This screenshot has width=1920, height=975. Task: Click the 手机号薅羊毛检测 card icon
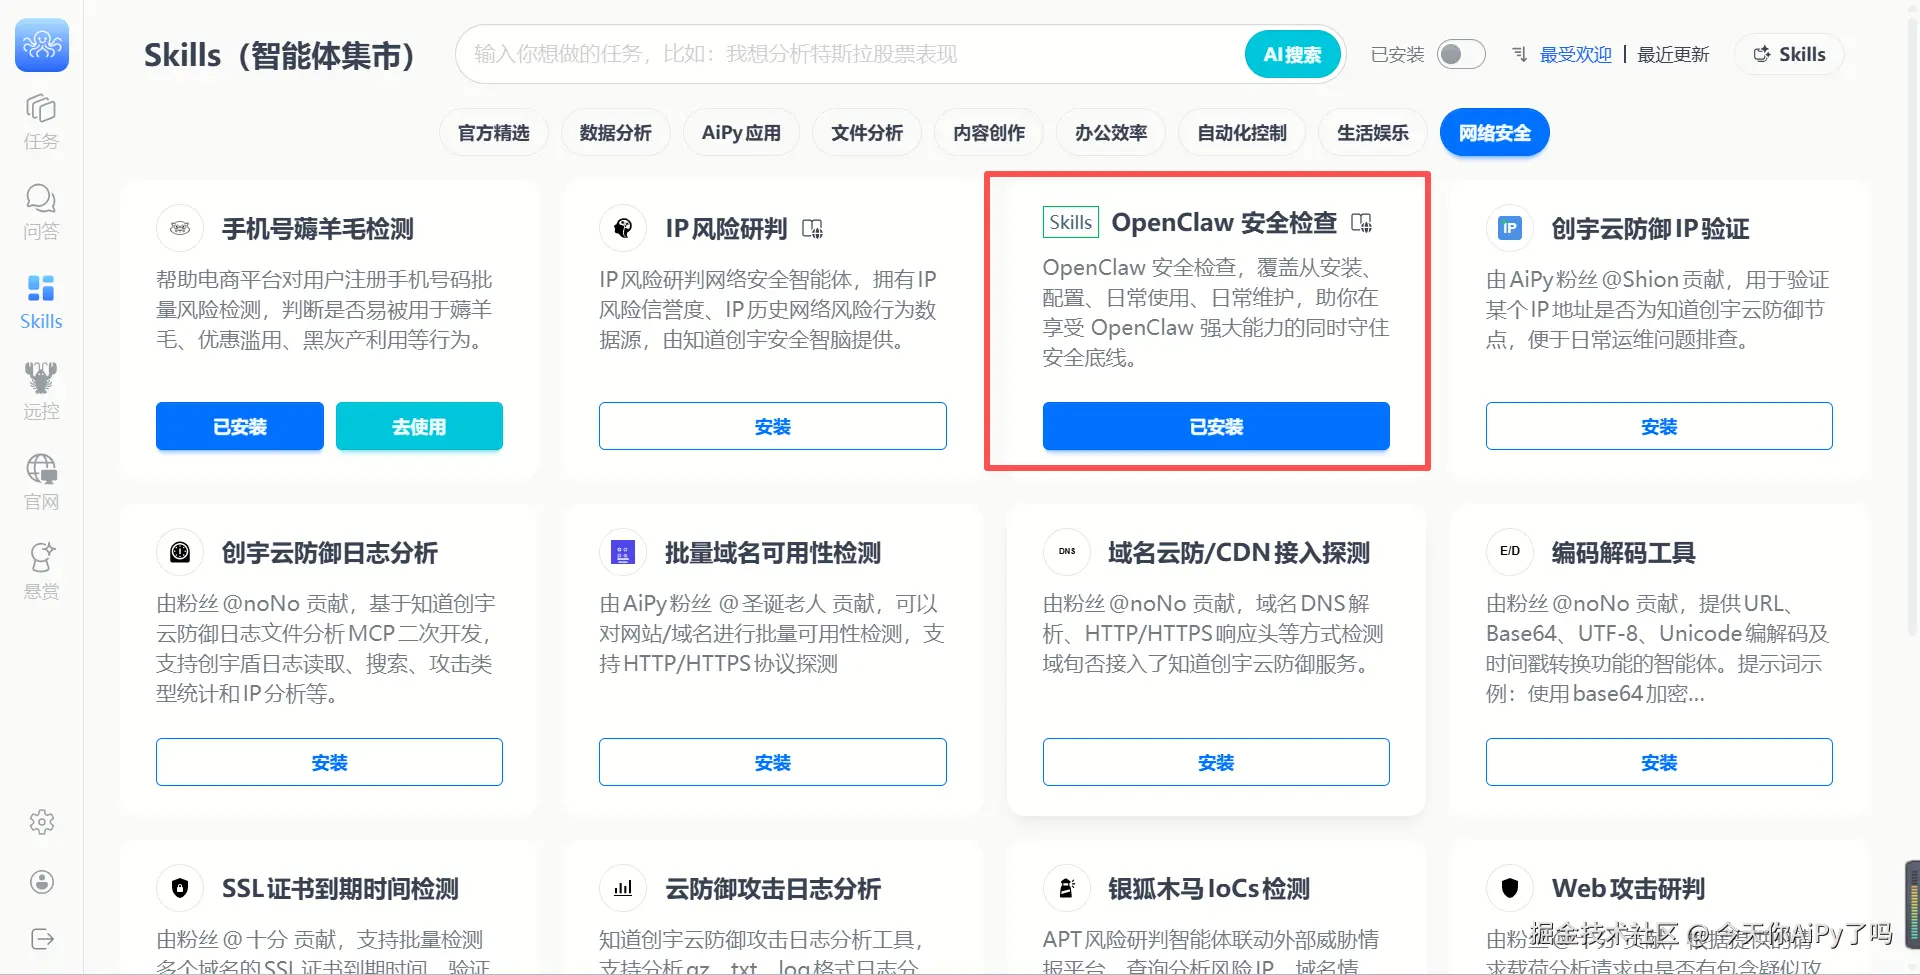[x=180, y=228]
